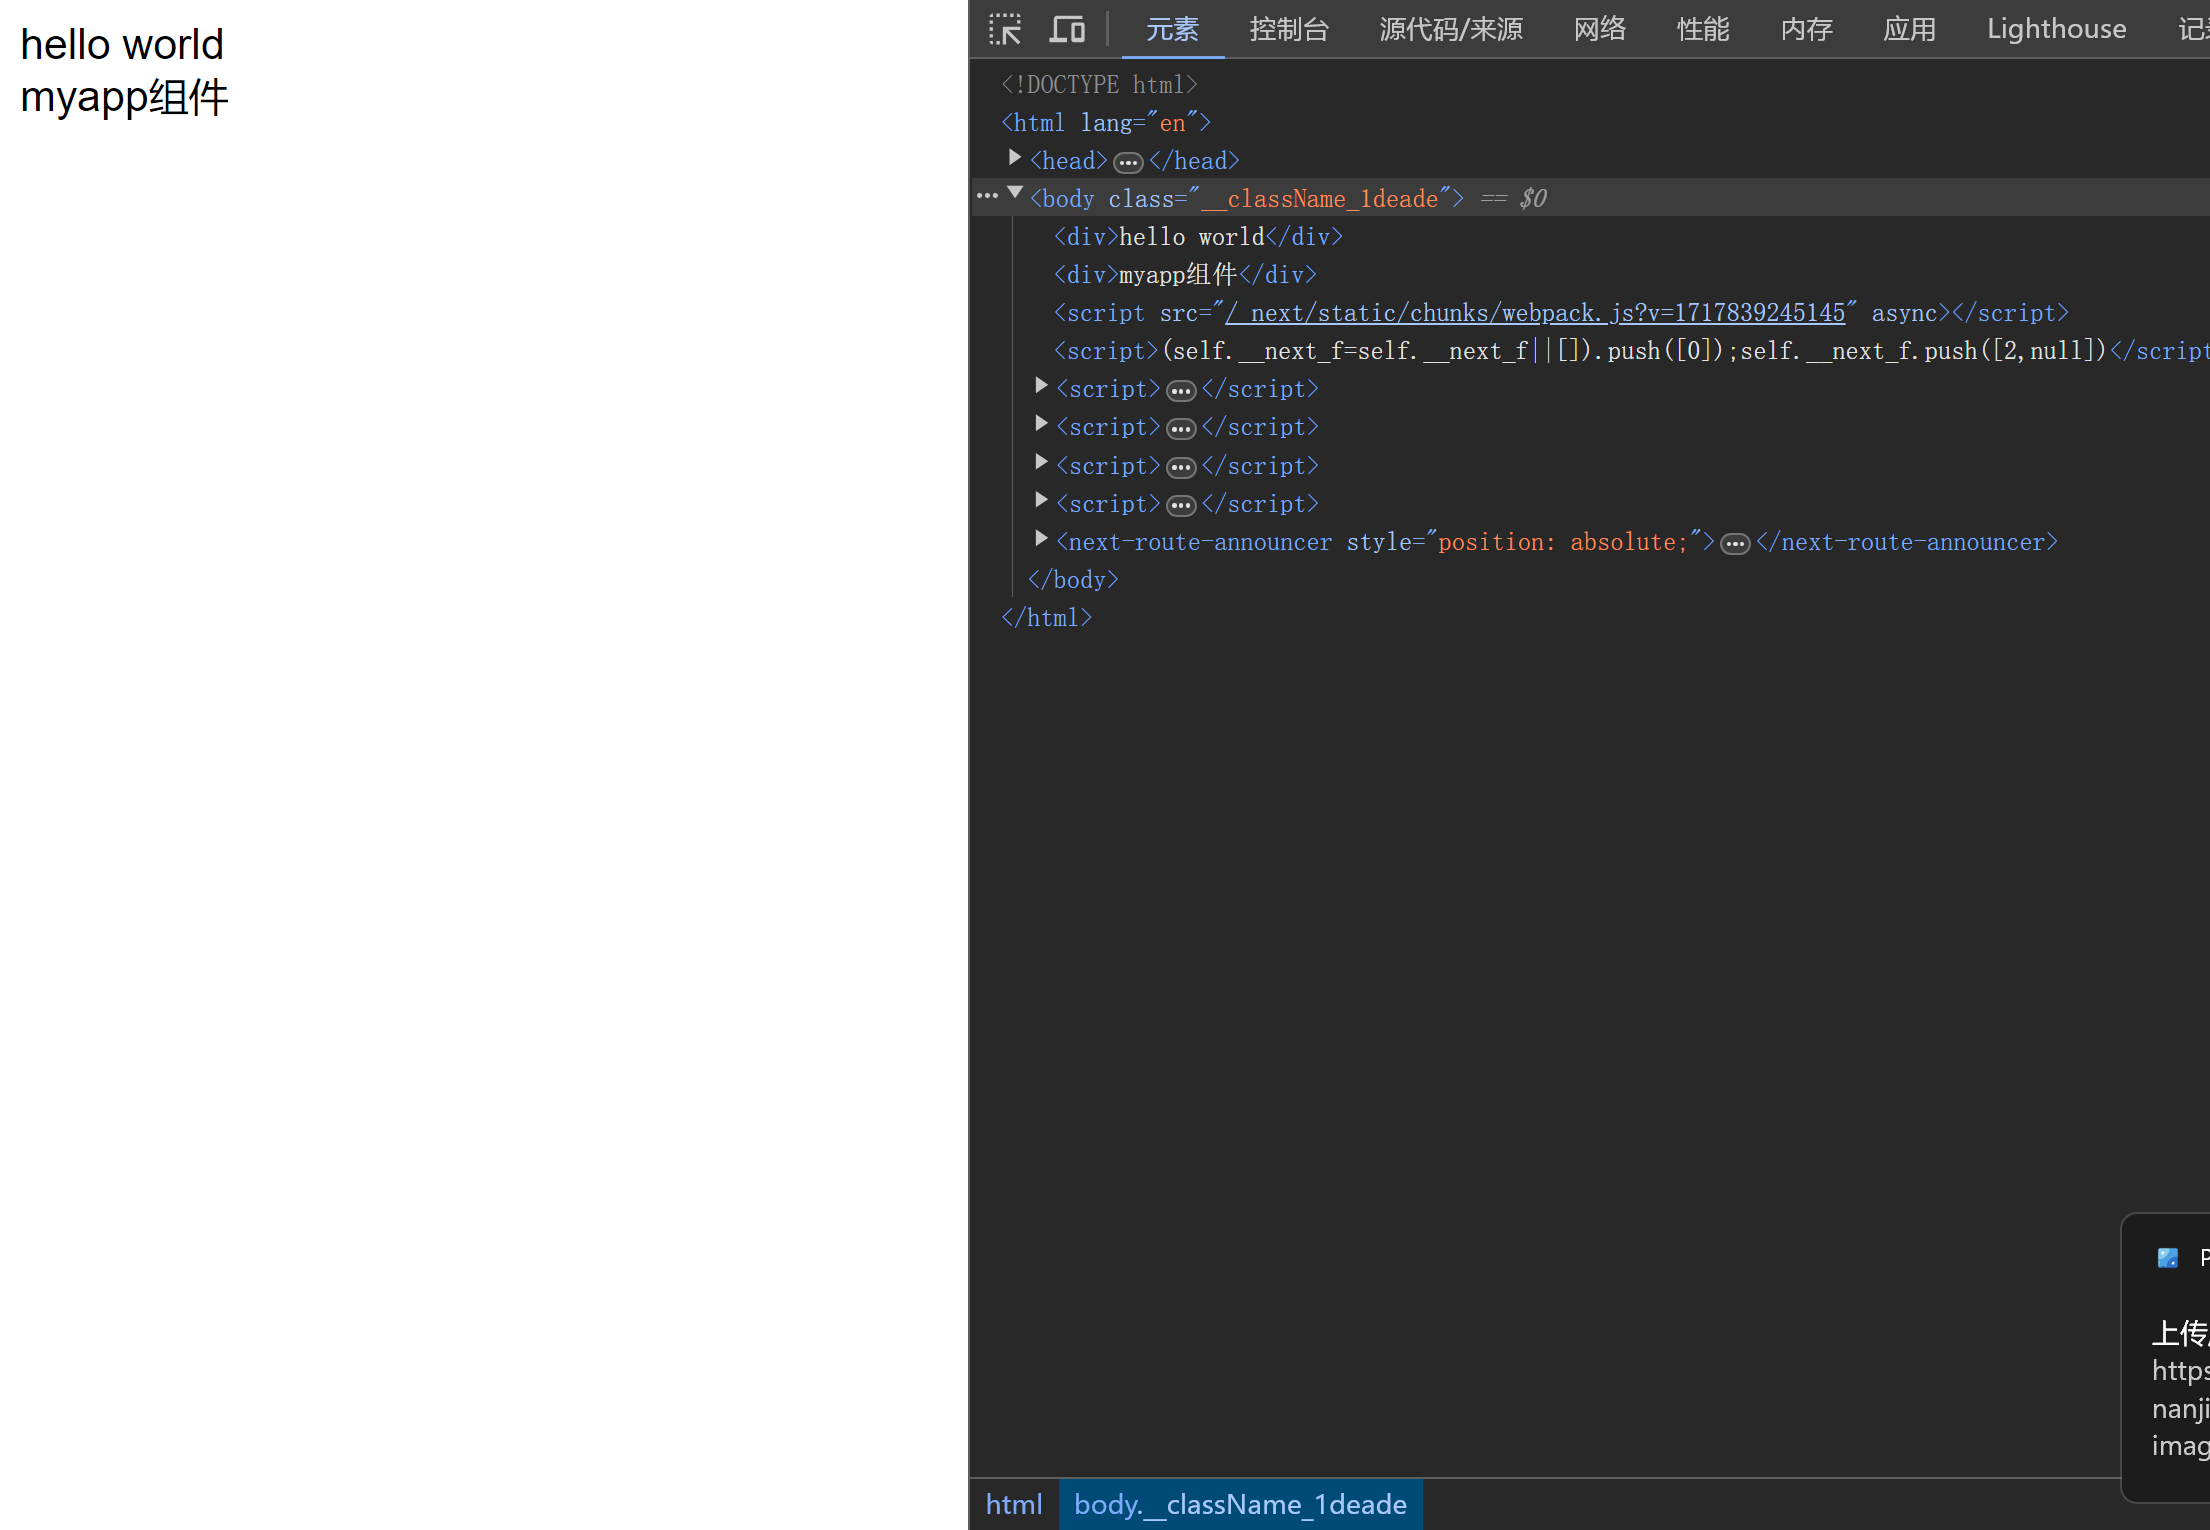Open the Lighthouse tab
The image size is (2210, 1530).
2056,29
